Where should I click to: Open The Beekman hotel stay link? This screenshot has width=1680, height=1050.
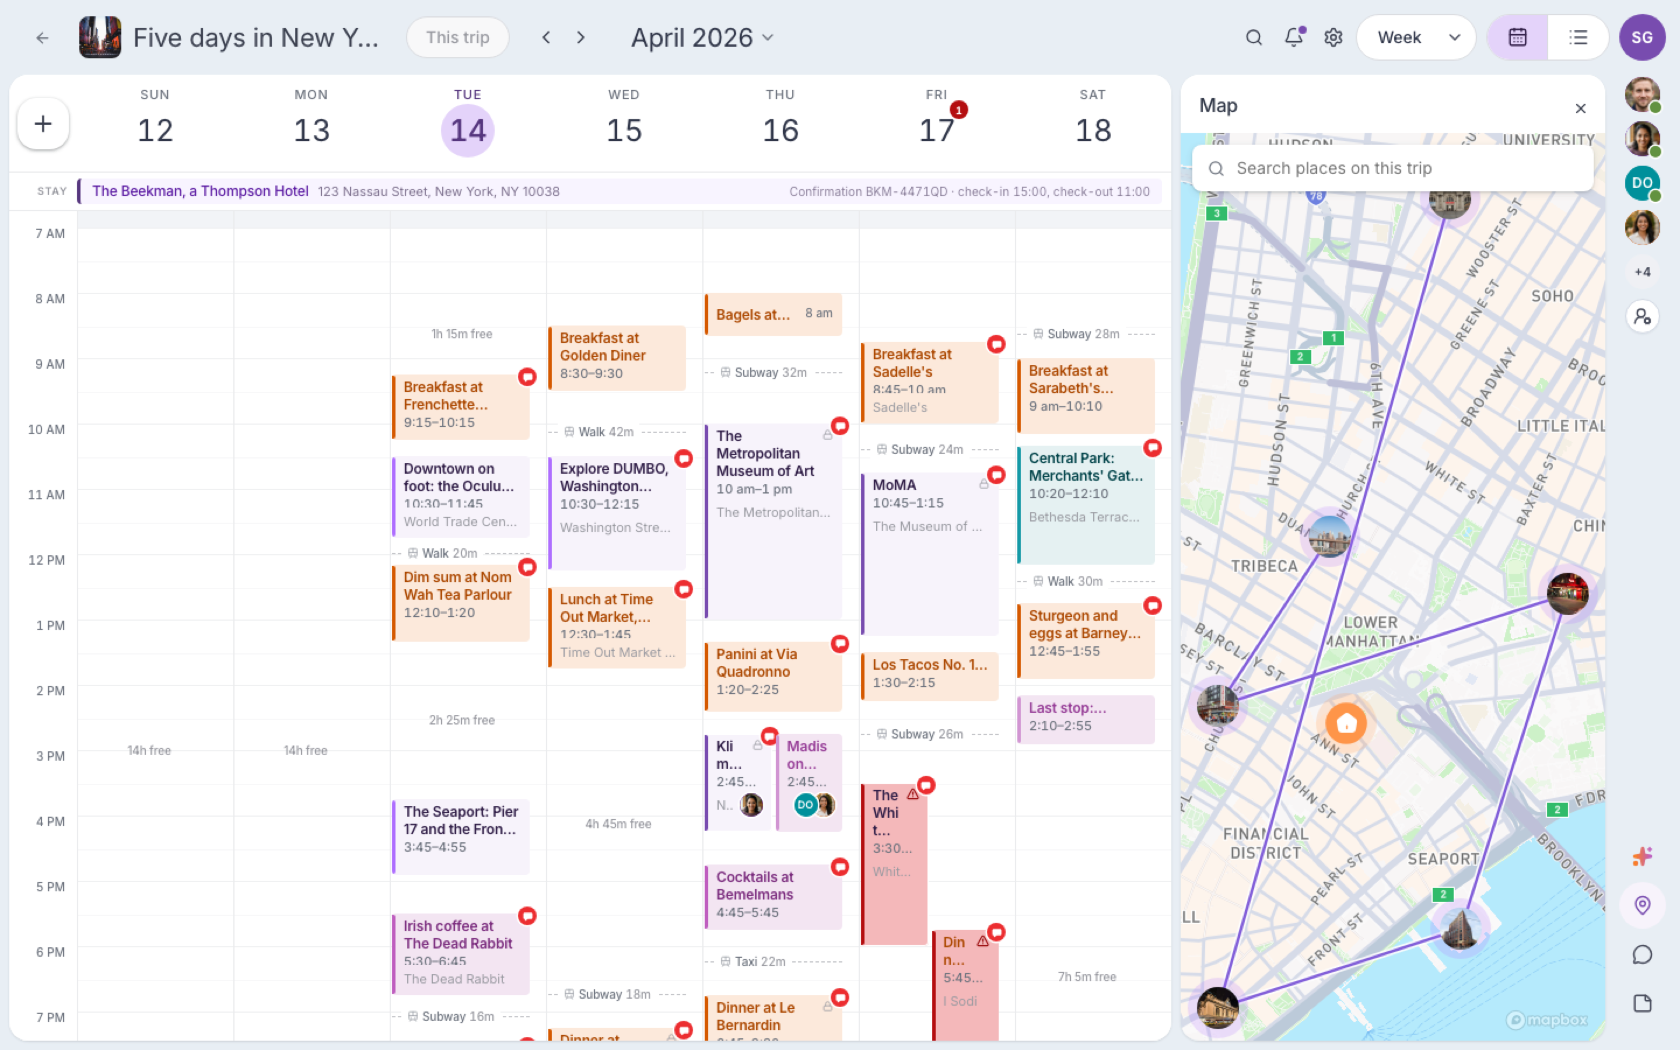click(x=200, y=191)
